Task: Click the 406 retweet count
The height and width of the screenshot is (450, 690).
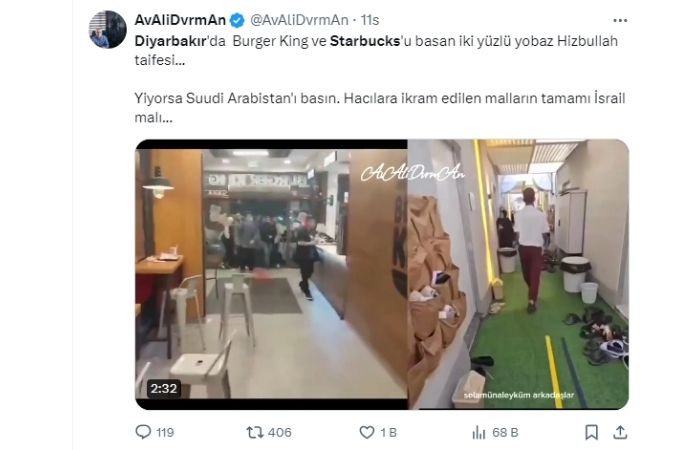Action: (x=279, y=432)
